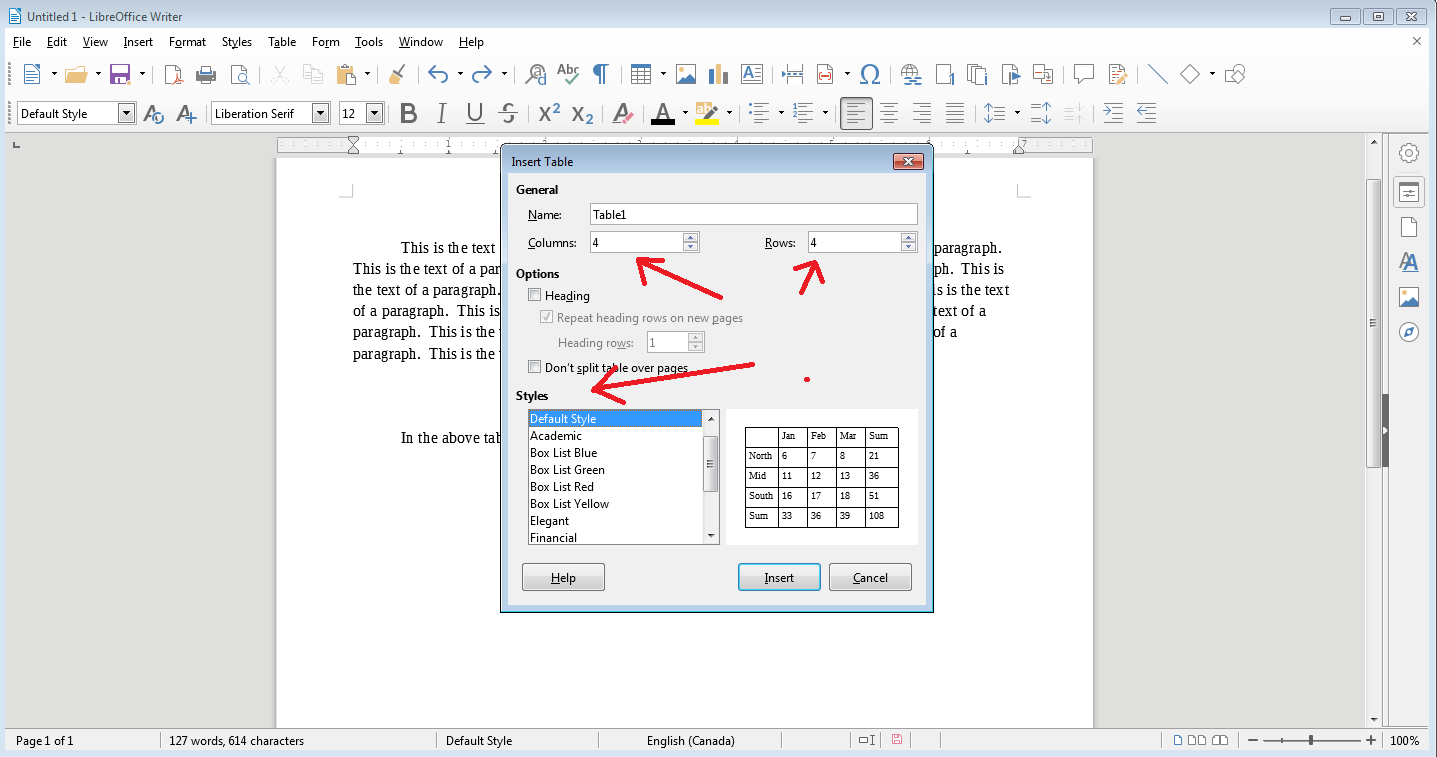Click the zoom slider in the status bar
This screenshot has width=1437, height=757.
(1312, 741)
